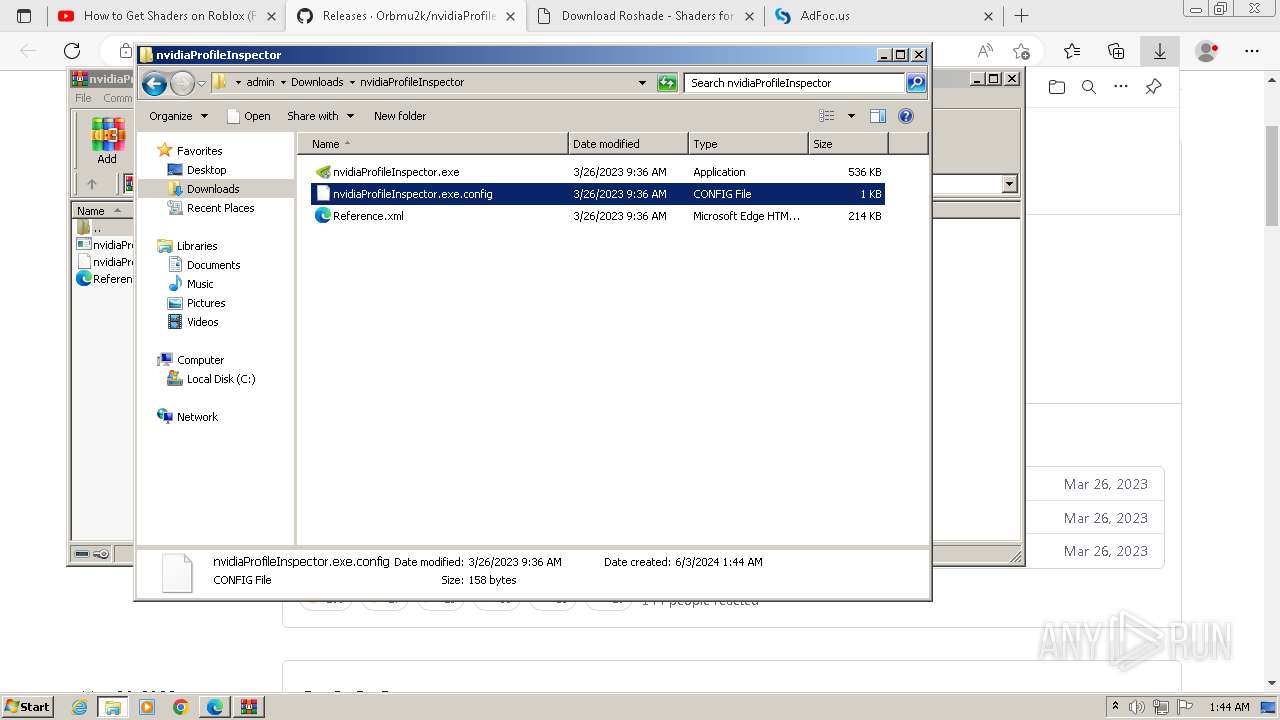The height and width of the screenshot is (720, 1280).
Task: Focus the Search nvidiaProfileInspector field
Action: 795,83
